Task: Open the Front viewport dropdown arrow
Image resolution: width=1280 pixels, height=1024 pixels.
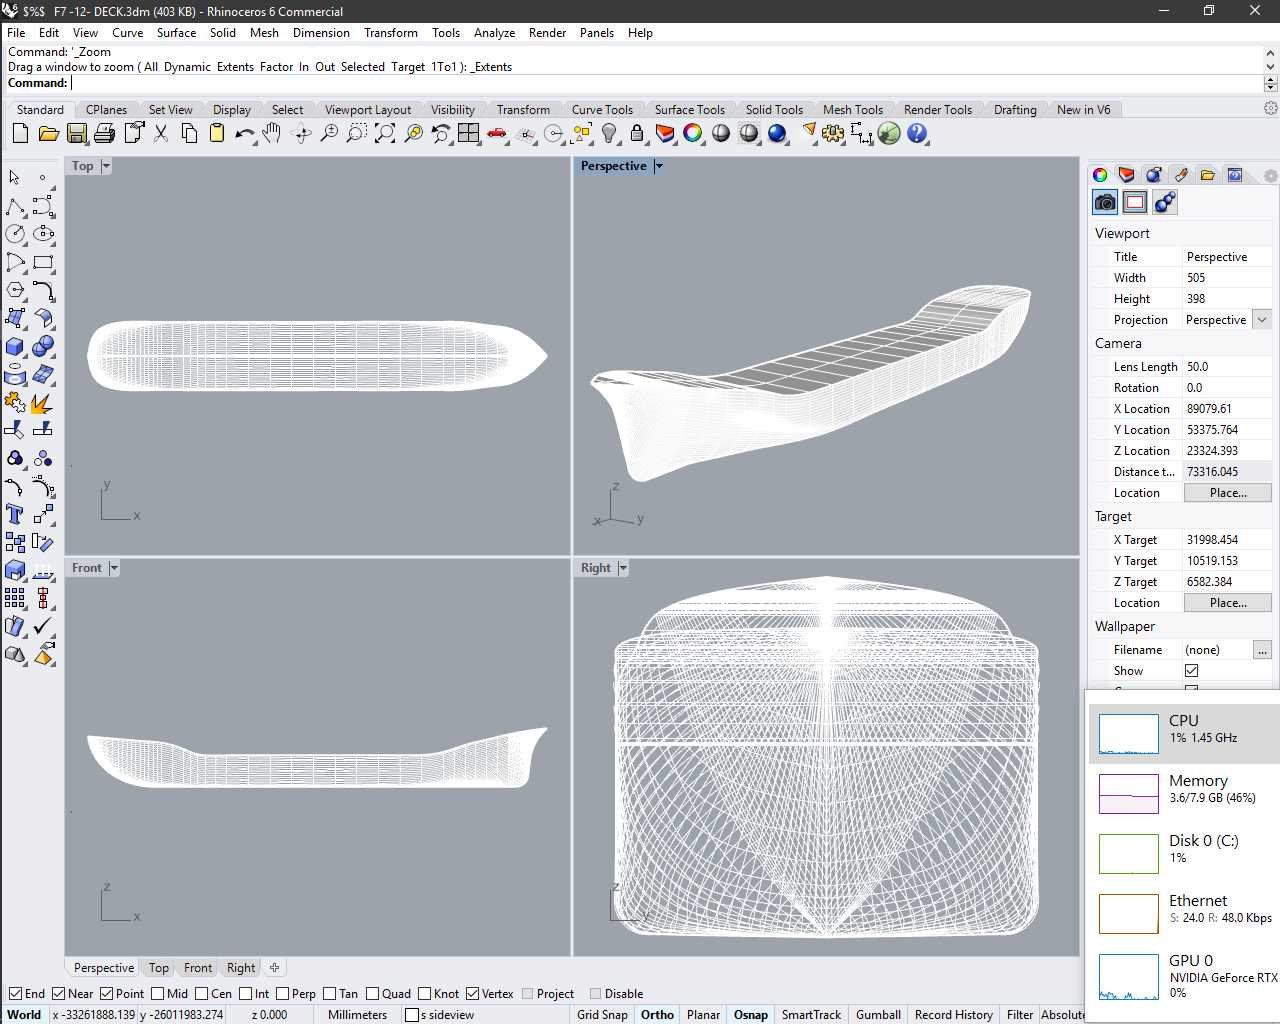Action: click(114, 568)
